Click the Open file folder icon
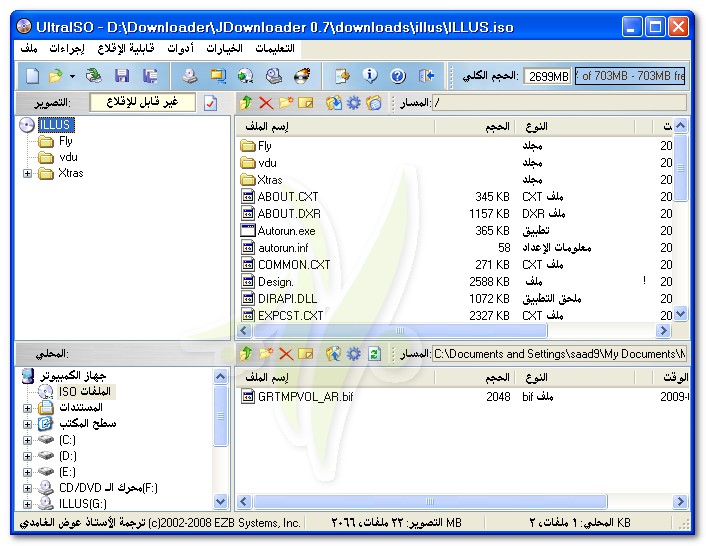 point(56,76)
